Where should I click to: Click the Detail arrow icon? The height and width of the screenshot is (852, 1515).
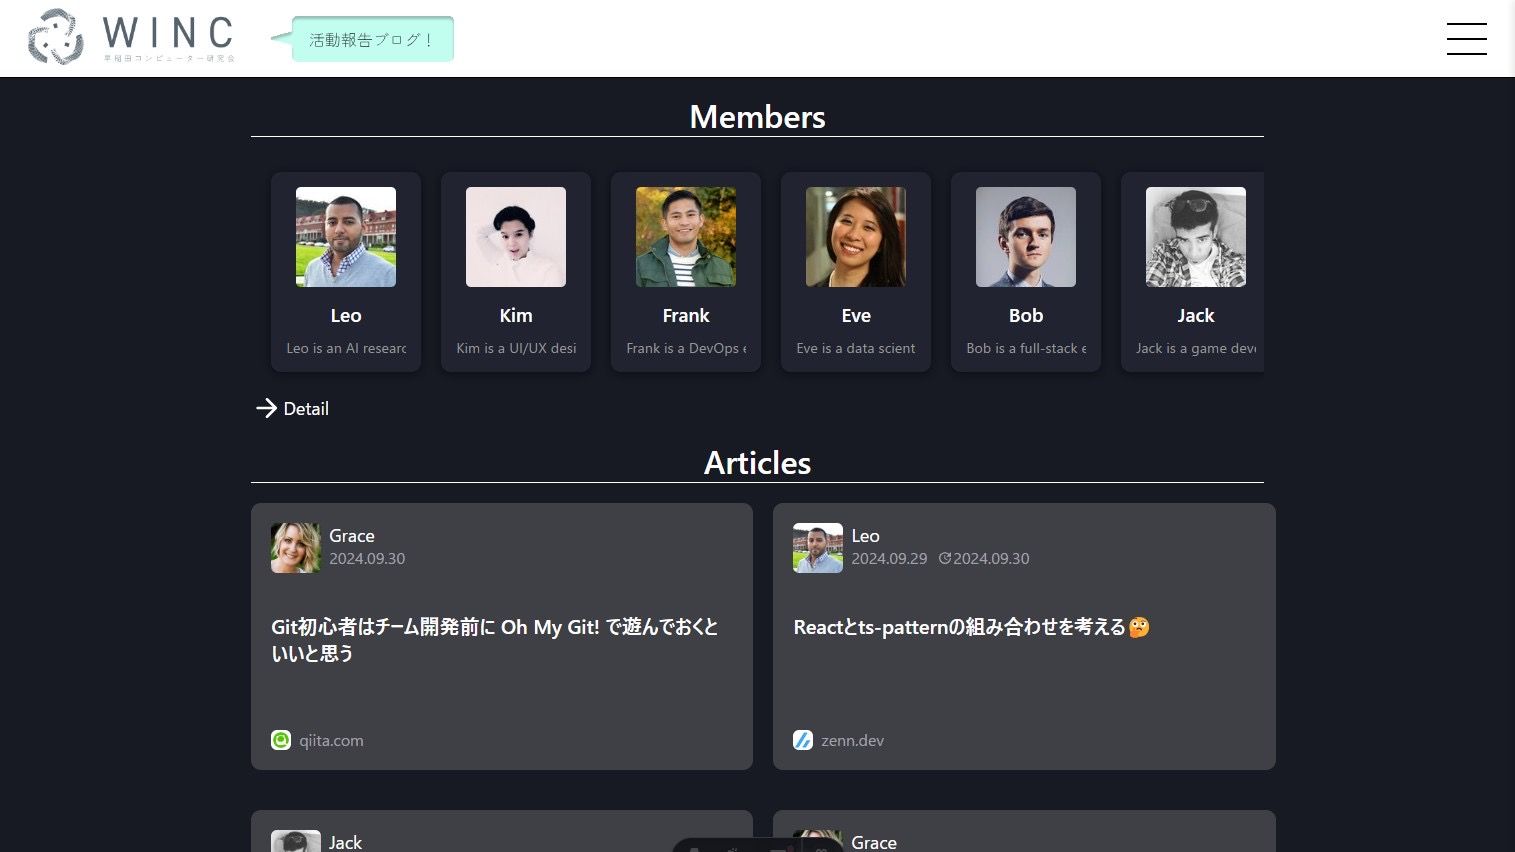(x=266, y=408)
